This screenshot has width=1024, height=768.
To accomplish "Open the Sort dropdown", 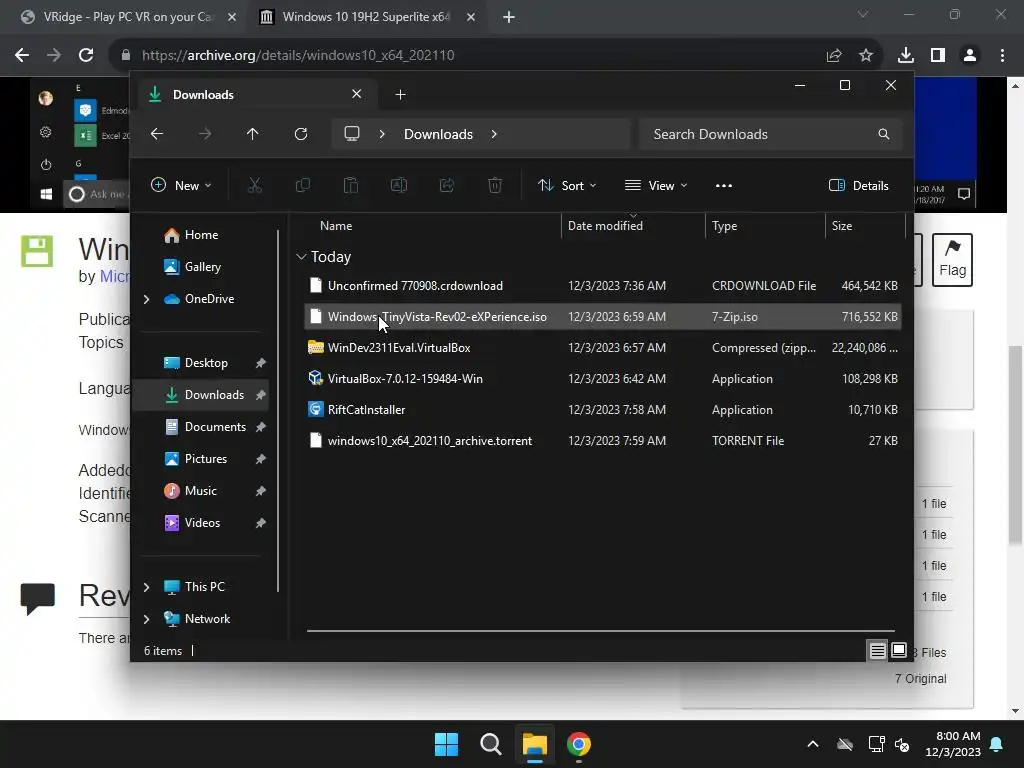I will (566, 185).
